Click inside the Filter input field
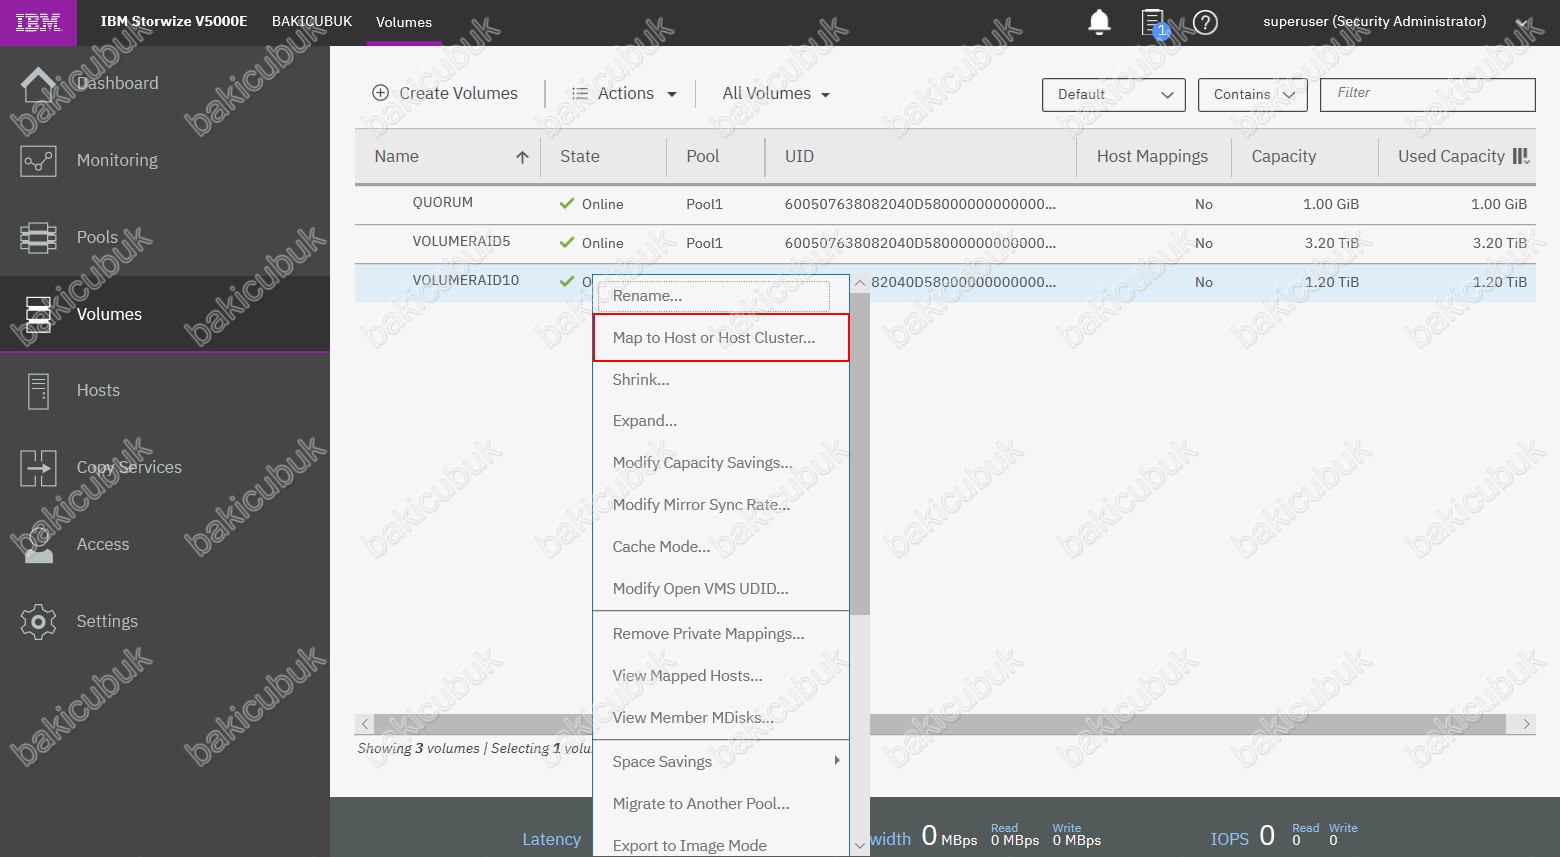The height and width of the screenshot is (857, 1560). (x=1427, y=94)
